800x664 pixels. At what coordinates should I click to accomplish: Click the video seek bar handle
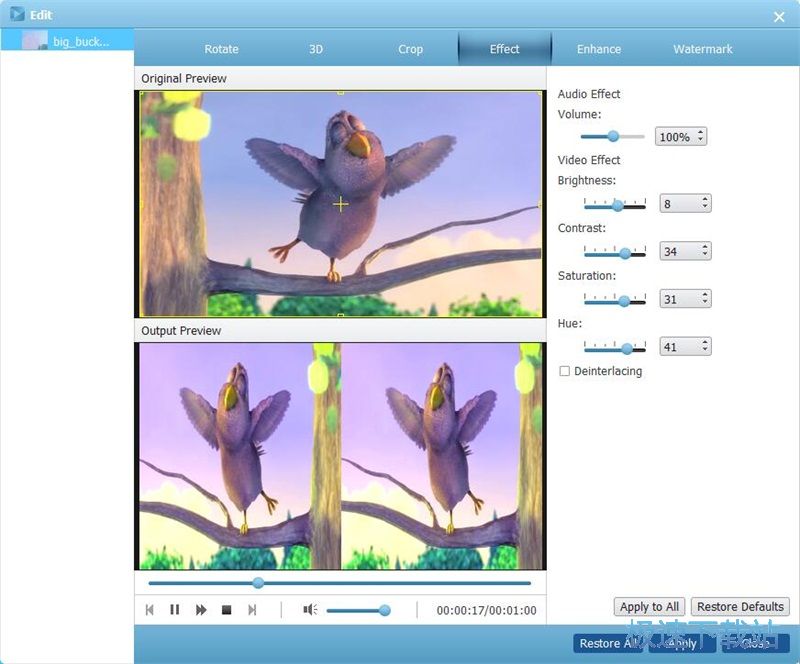coord(258,582)
